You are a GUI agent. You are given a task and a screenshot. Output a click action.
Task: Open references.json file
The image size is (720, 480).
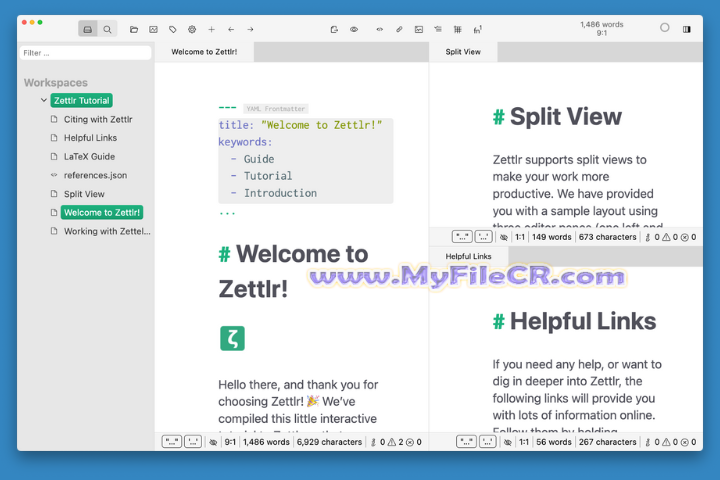[96, 175]
